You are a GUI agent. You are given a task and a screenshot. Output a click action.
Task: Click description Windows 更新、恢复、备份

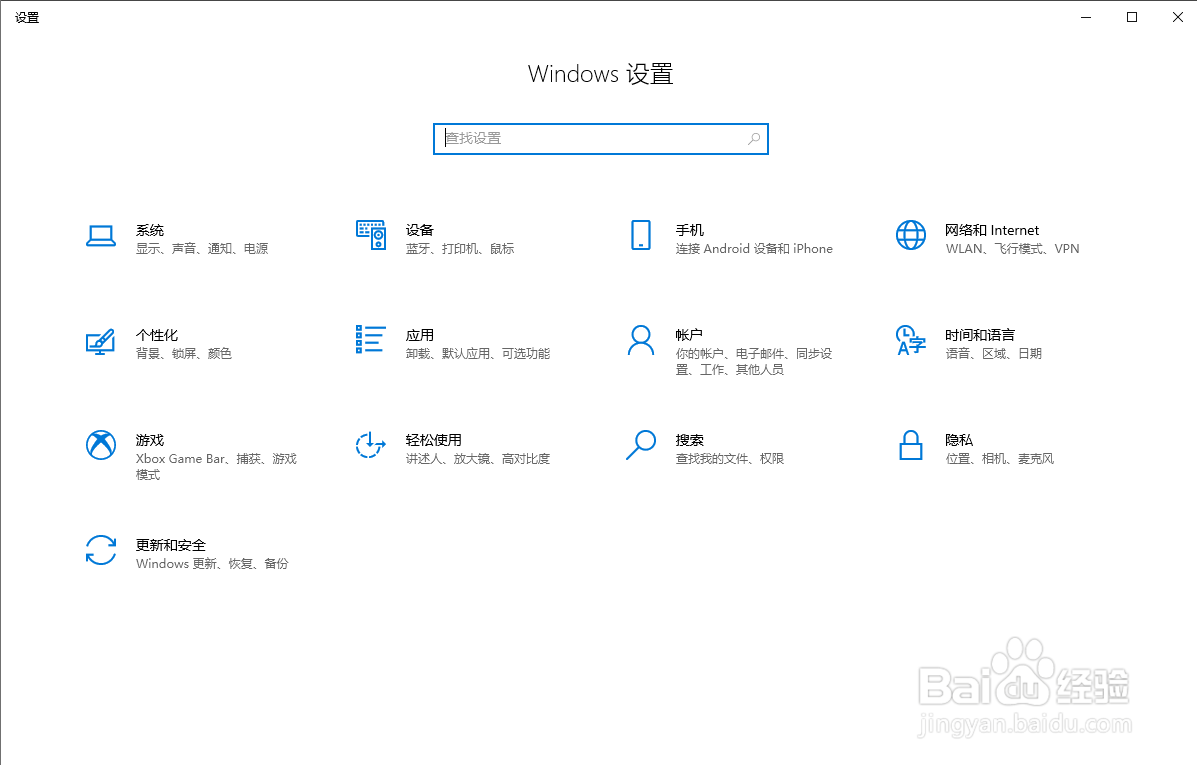pos(212,563)
